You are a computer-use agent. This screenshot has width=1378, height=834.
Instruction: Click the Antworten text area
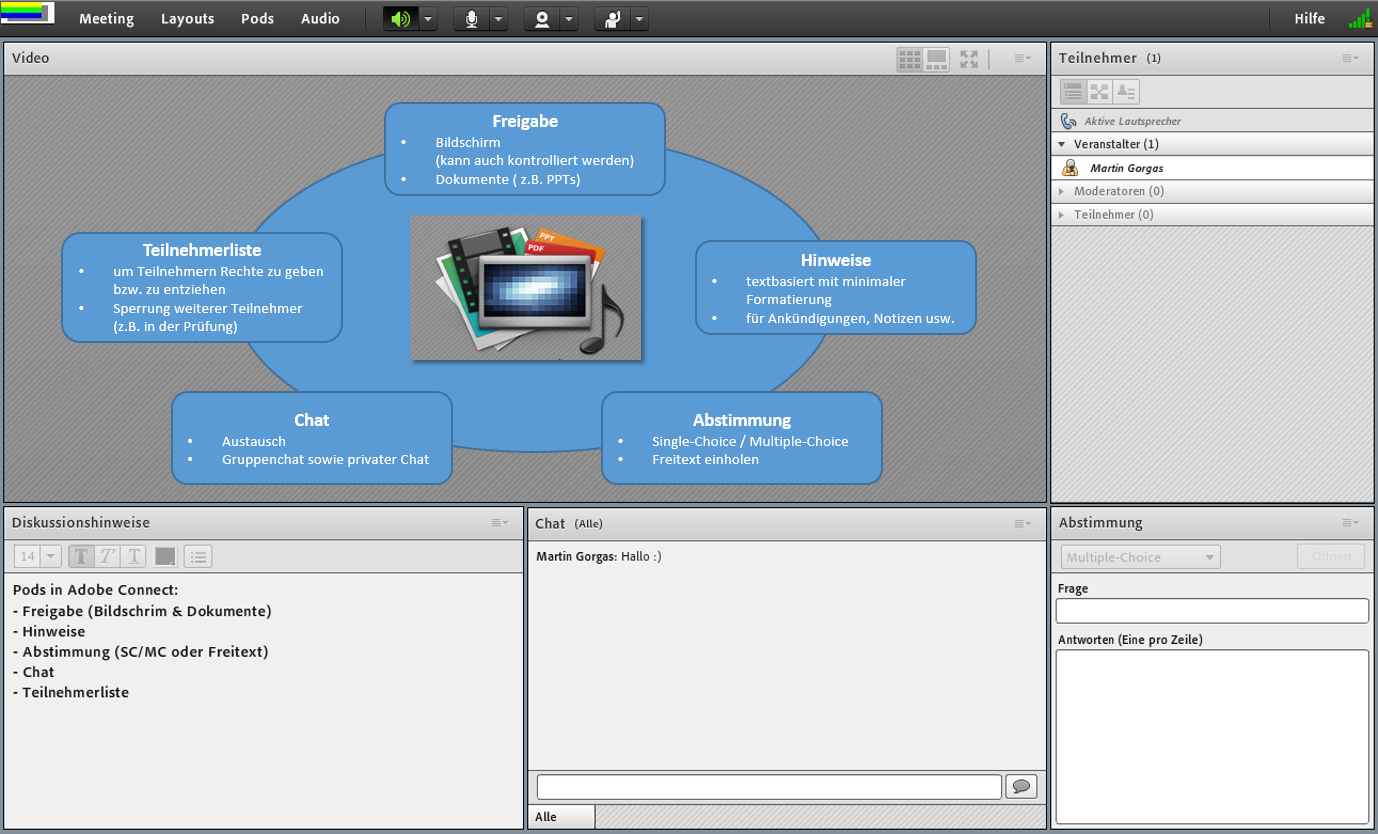(x=1212, y=737)
